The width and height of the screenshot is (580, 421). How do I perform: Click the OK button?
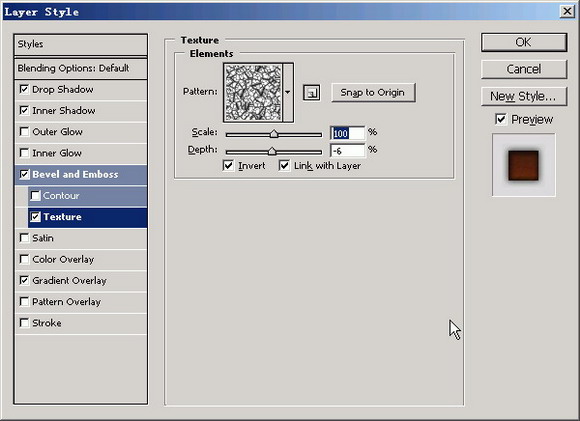[x=524, y=42]
